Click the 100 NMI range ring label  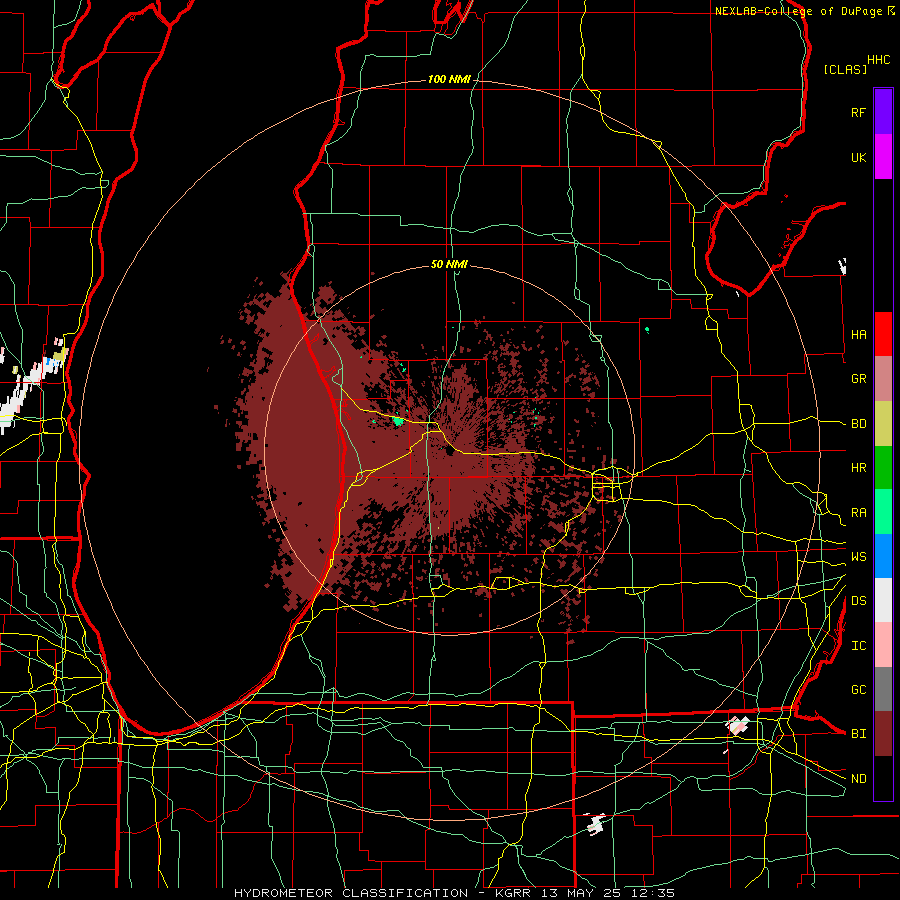[x=449, y=79]
